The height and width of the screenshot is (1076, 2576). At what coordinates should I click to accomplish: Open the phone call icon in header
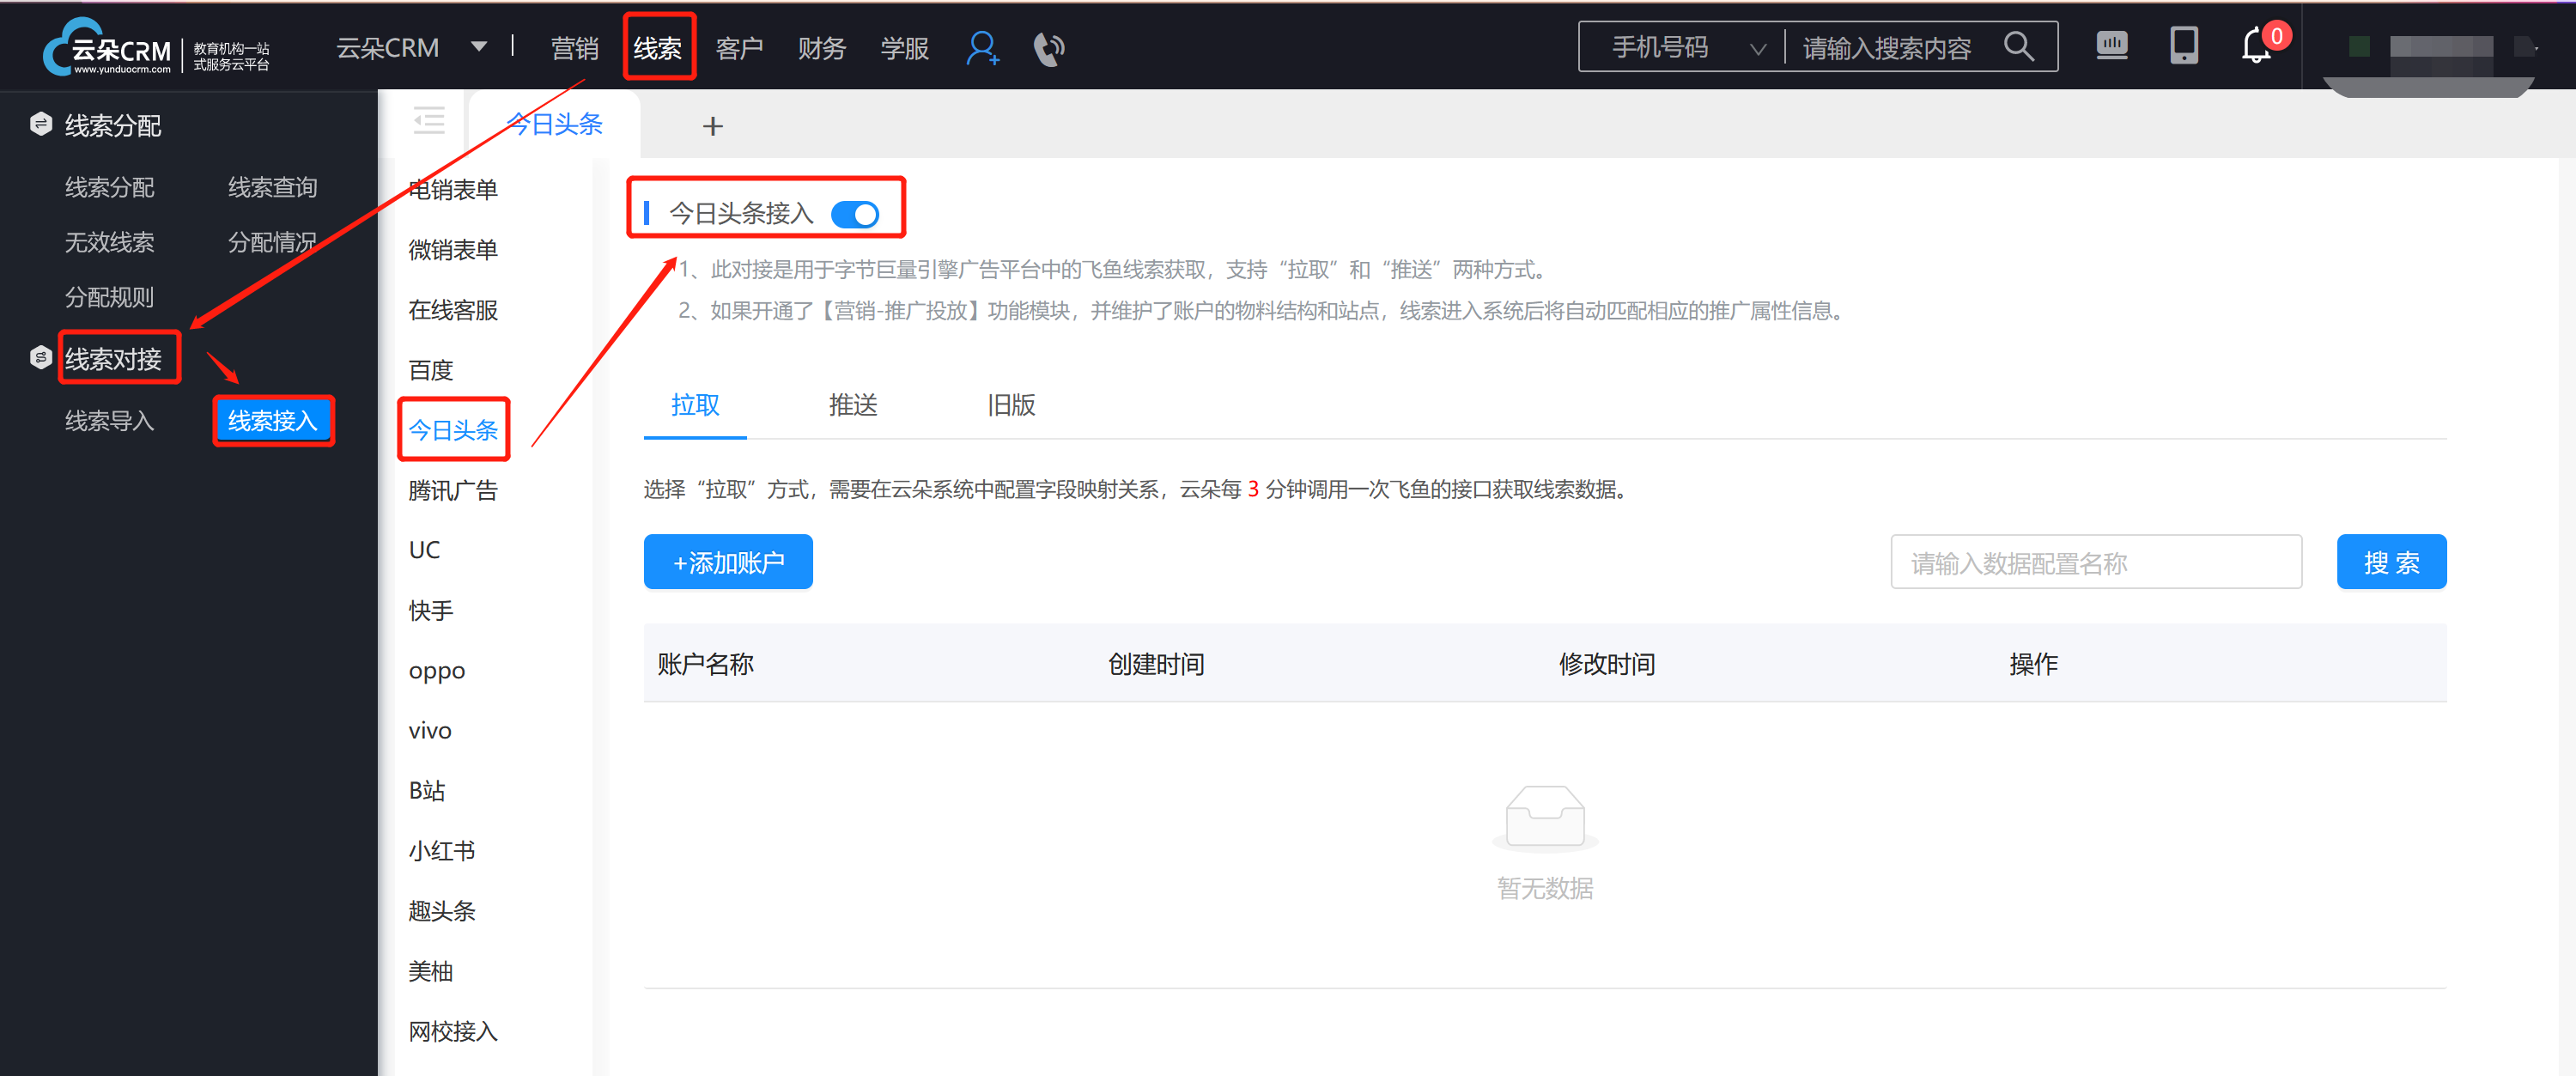click(x=1048, y=47)
